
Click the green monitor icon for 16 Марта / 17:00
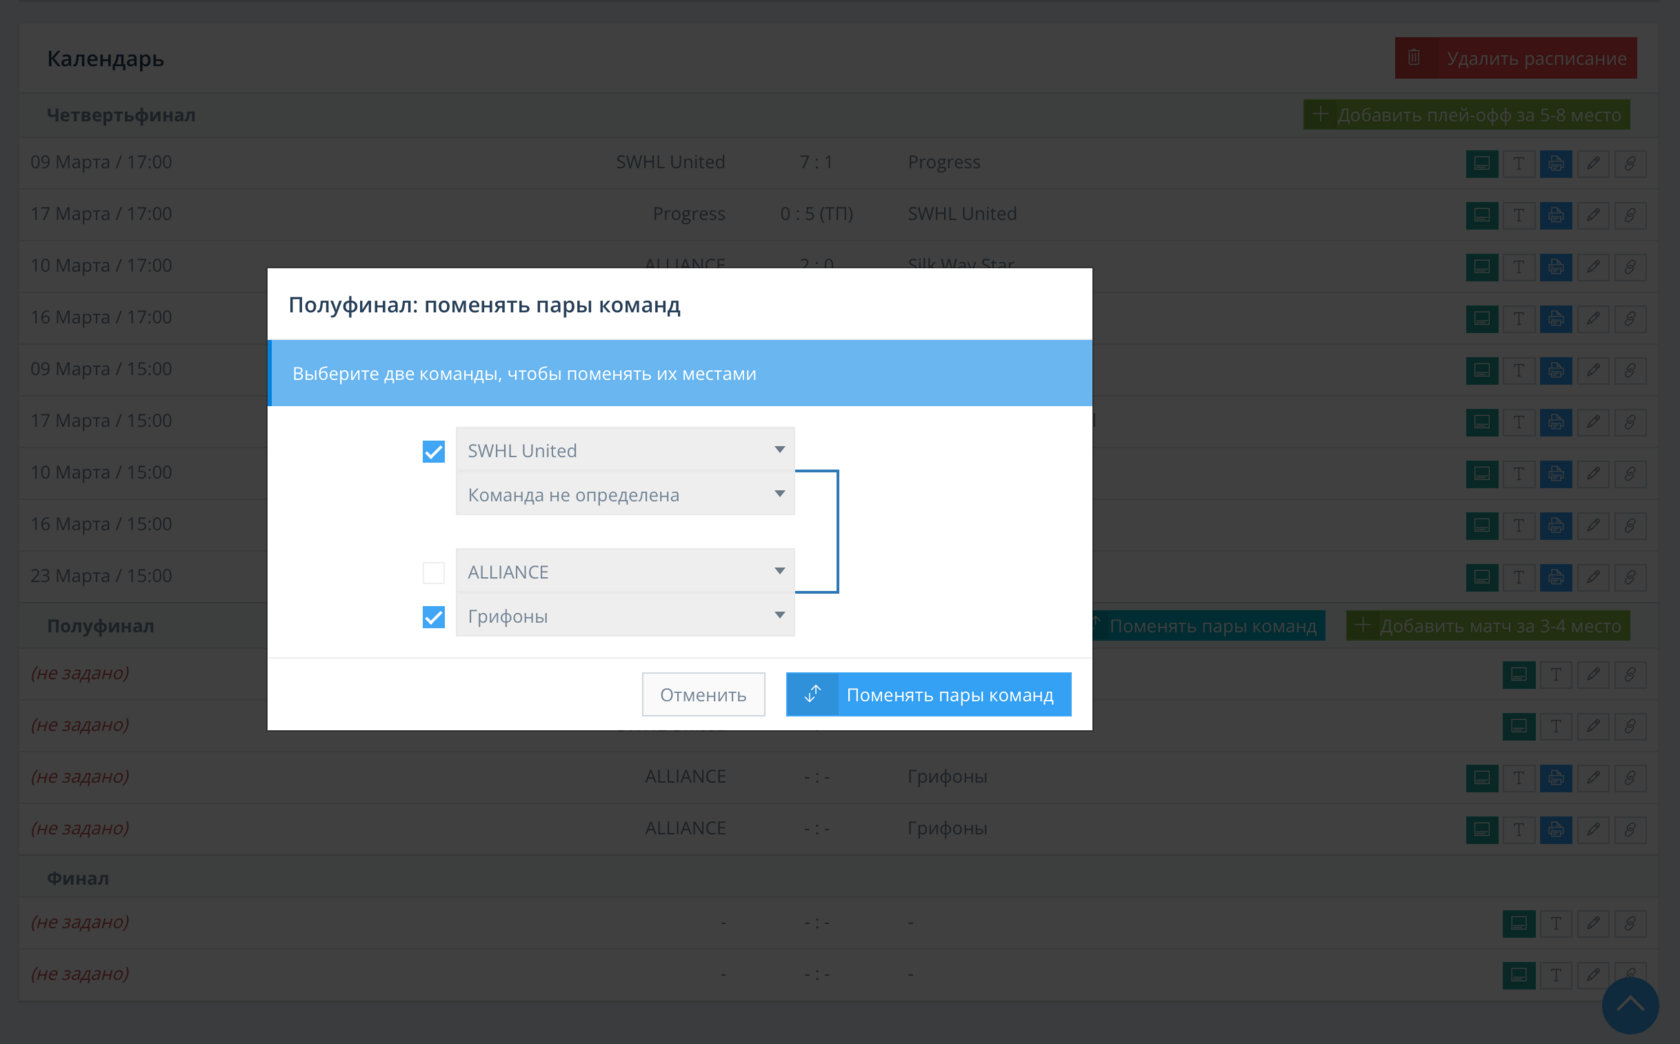point(1482,319)
